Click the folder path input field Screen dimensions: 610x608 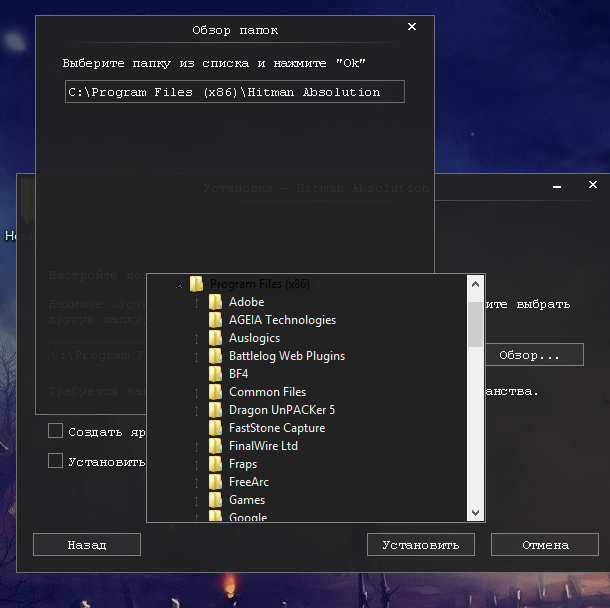tap(235, 92)
